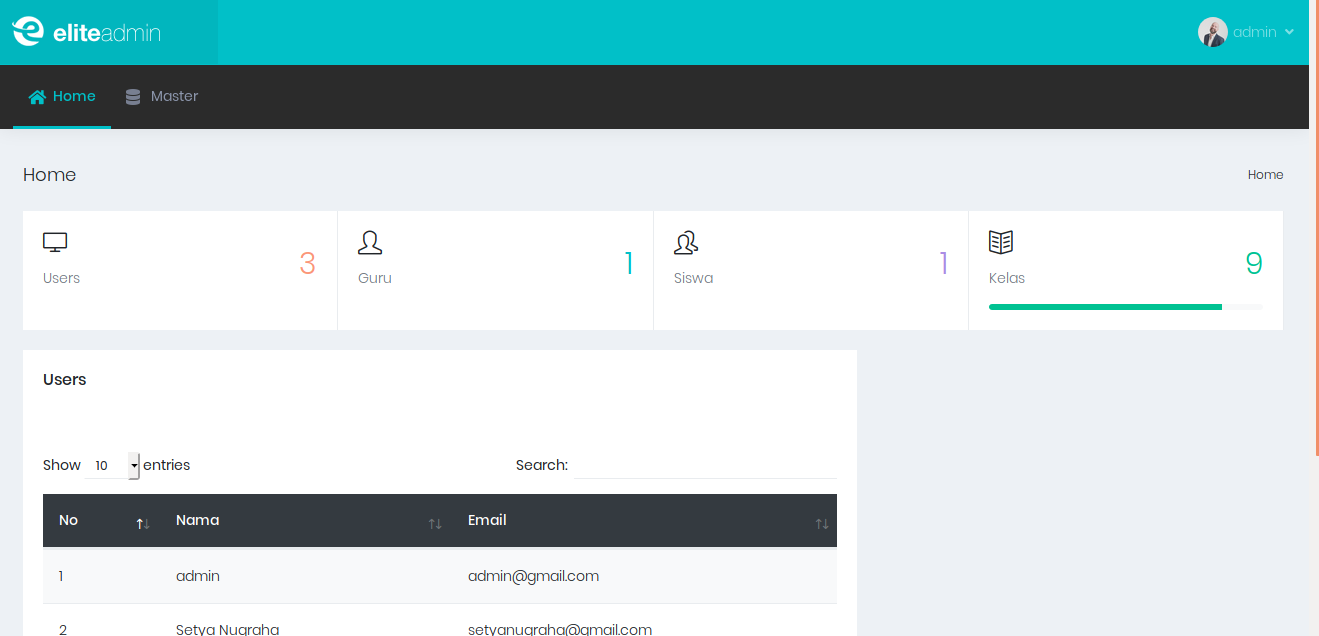Select the Users monitor icon
The width and height of the screenshot is (1319, 636).
click(54, 242)
